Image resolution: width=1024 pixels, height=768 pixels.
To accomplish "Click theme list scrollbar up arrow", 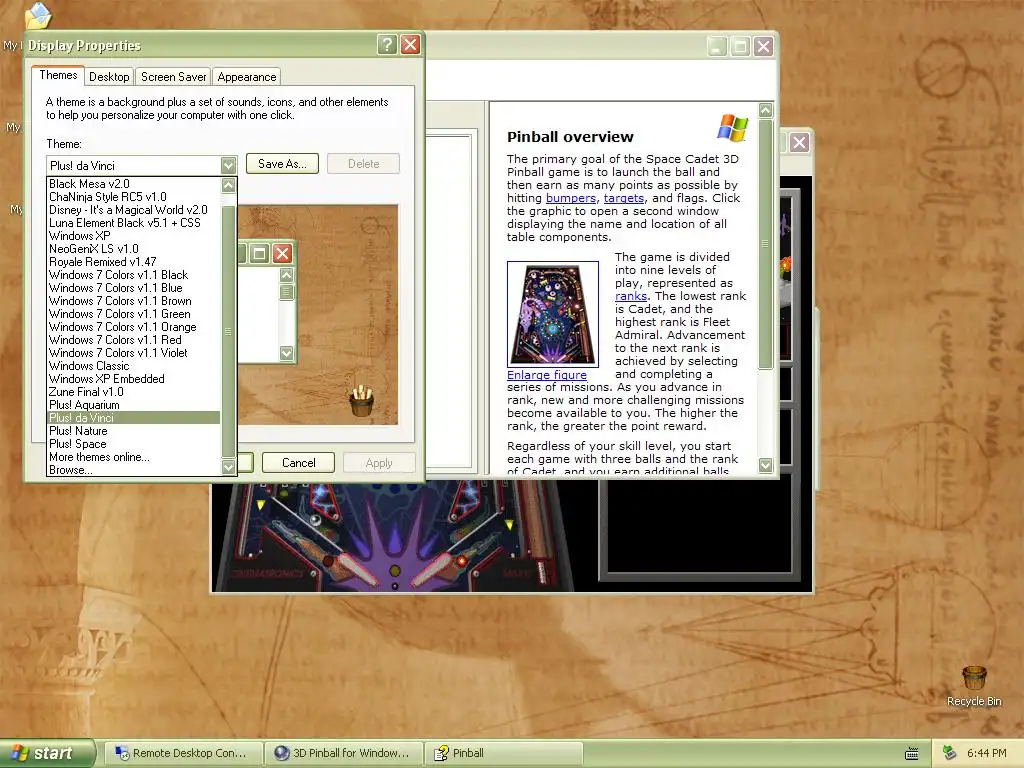I will 228,185.
